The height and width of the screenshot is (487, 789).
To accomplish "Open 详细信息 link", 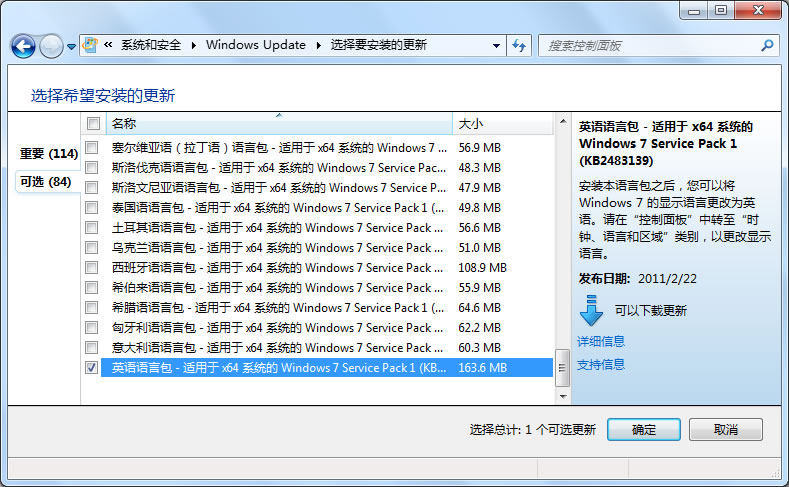I will 601,342.
